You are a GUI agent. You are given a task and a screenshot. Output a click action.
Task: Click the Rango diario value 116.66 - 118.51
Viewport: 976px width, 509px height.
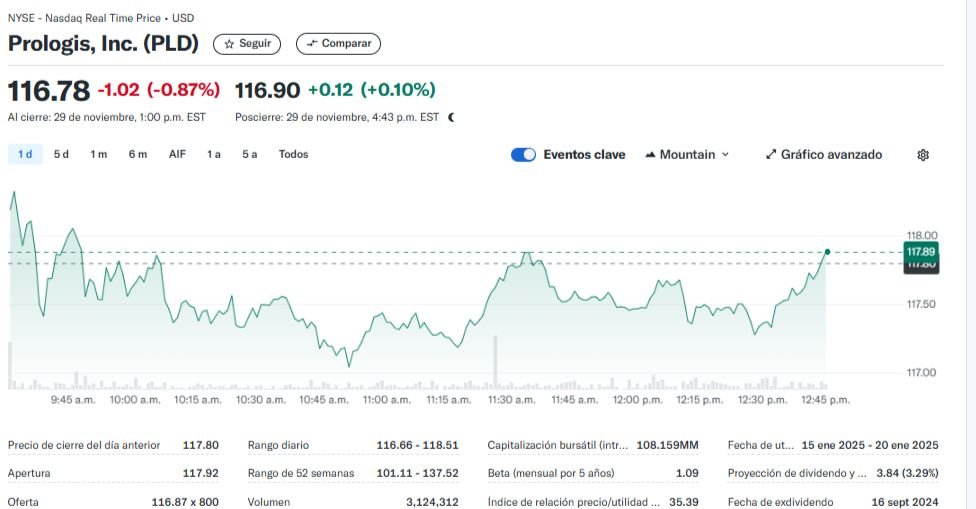click(x=417, y=446)
